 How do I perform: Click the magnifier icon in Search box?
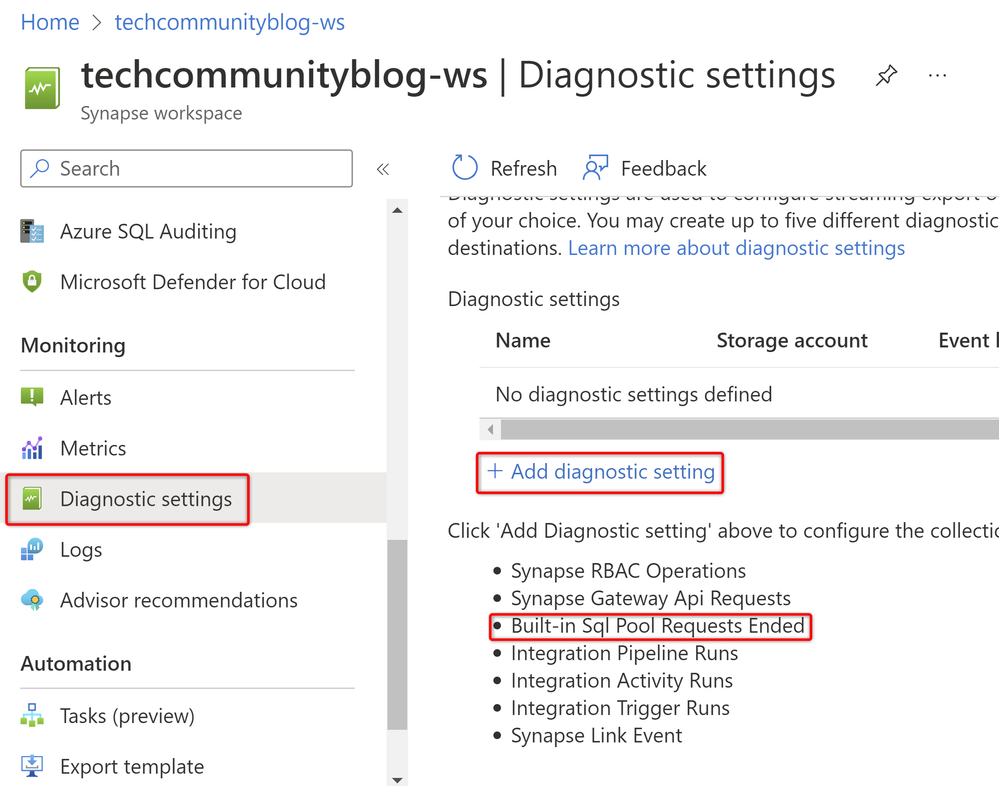click(x=40, y=168)
